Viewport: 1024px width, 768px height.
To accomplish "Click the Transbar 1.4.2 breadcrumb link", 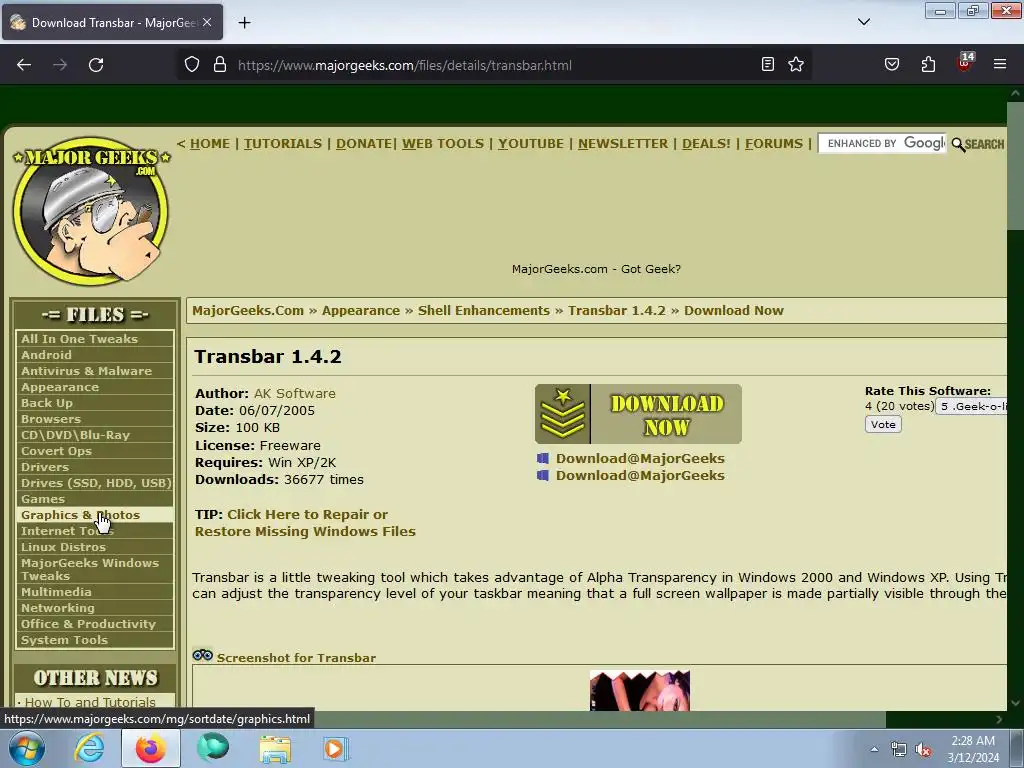I will click(616, 310).
